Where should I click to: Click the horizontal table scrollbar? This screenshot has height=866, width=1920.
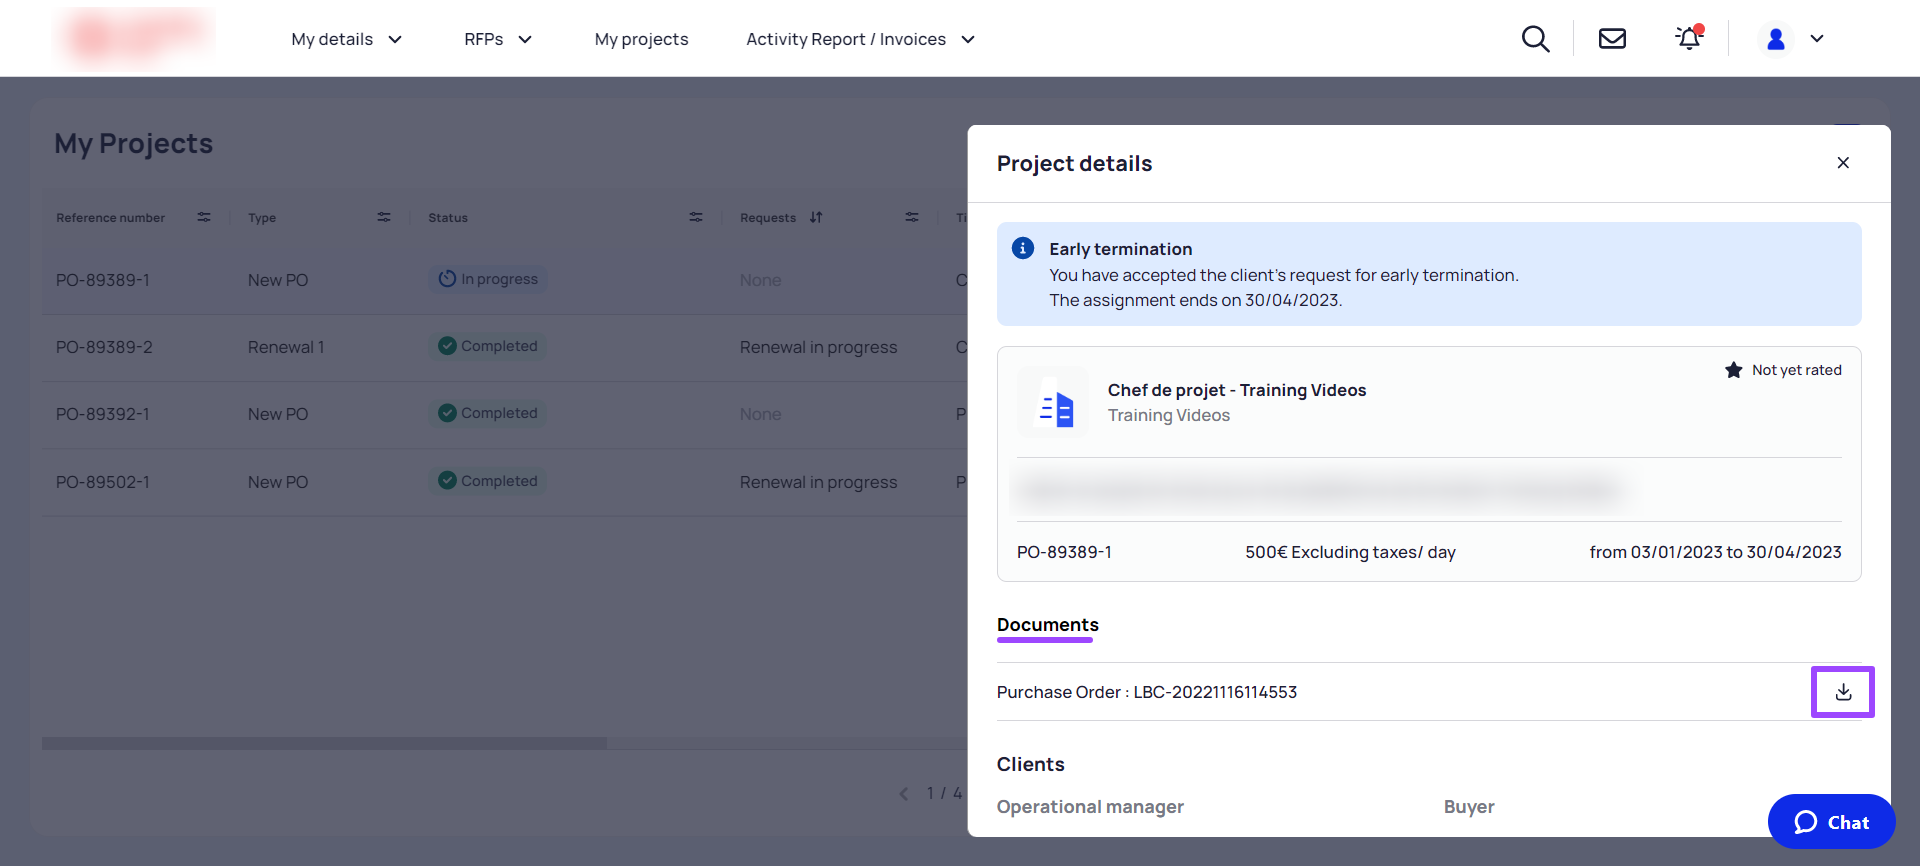click(x=324, y=743)
